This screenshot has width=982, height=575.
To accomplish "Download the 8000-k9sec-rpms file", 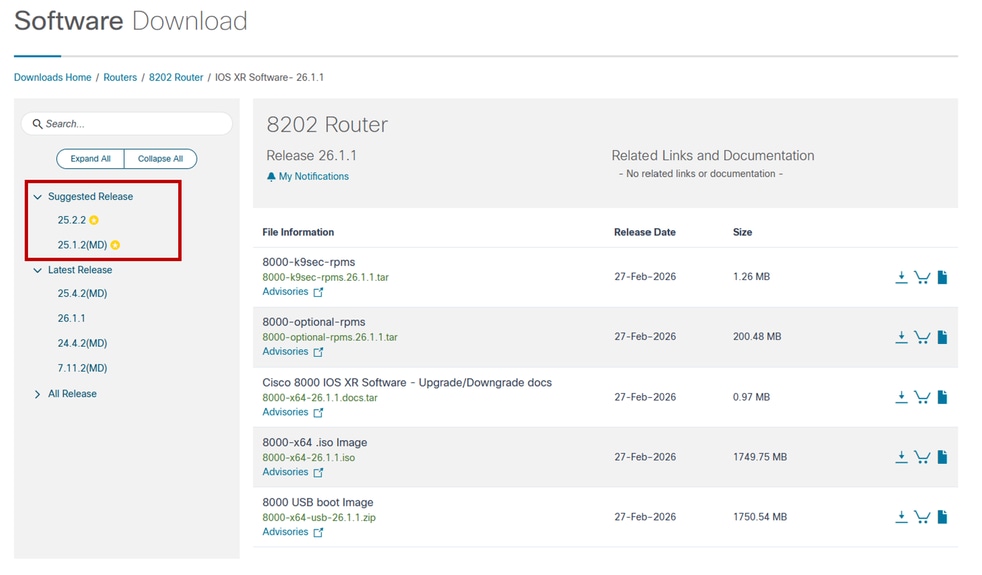I will click(x=901, y=277).
